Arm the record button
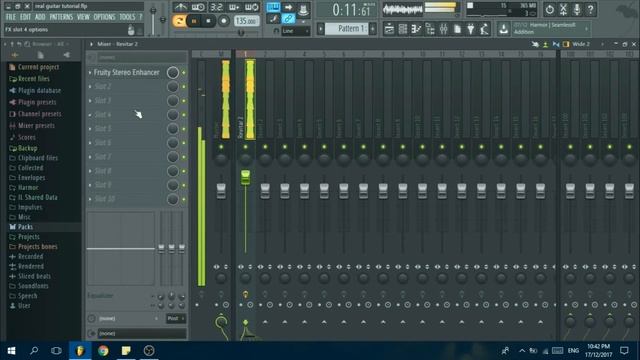This screenshot has height=360, width=640. click(x=224, y=21)
